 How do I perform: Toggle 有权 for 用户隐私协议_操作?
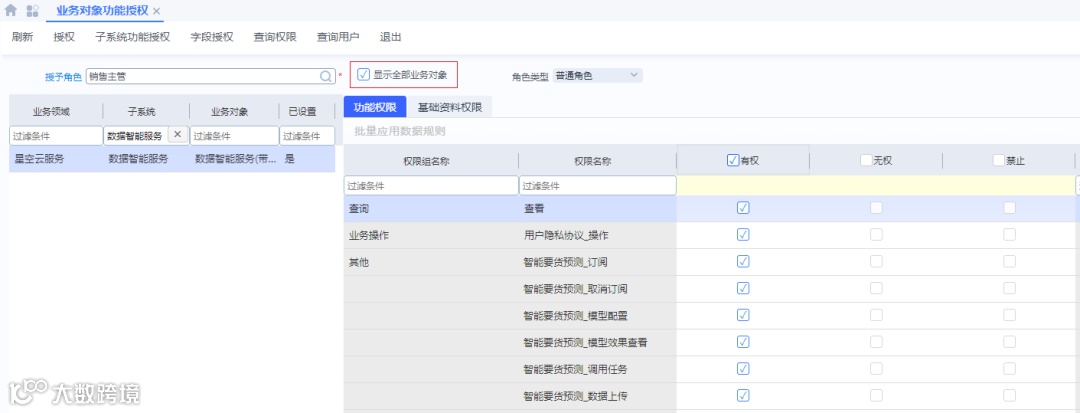click(742, 235)
